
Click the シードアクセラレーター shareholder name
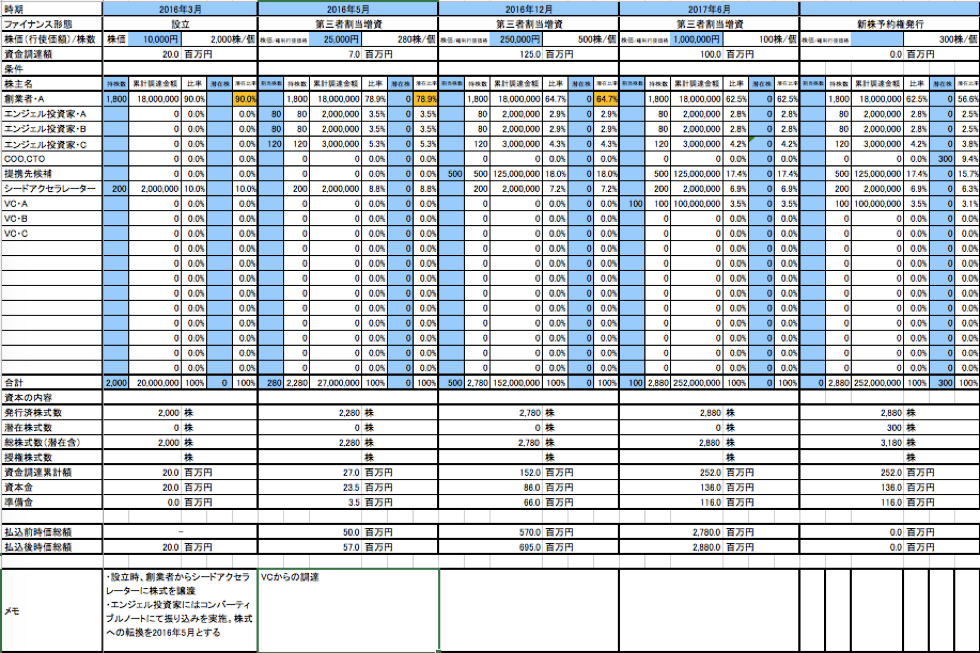[x=52, y=189]
